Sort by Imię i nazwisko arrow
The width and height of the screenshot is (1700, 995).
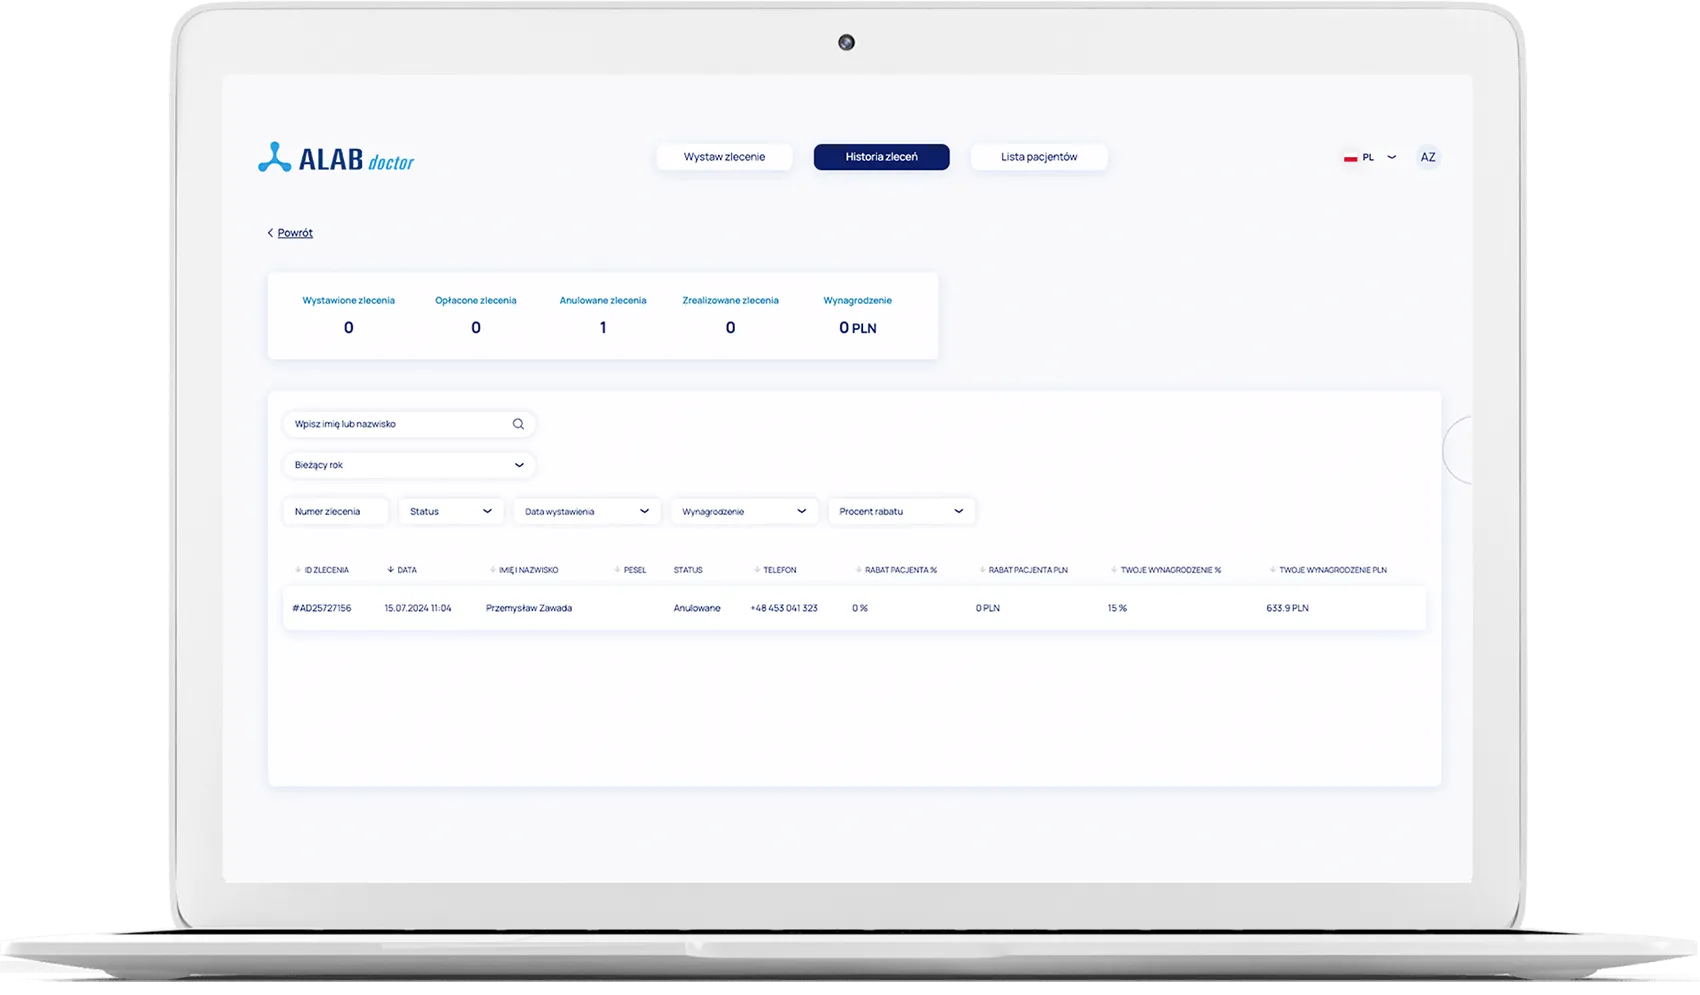[x=492, y=570]
